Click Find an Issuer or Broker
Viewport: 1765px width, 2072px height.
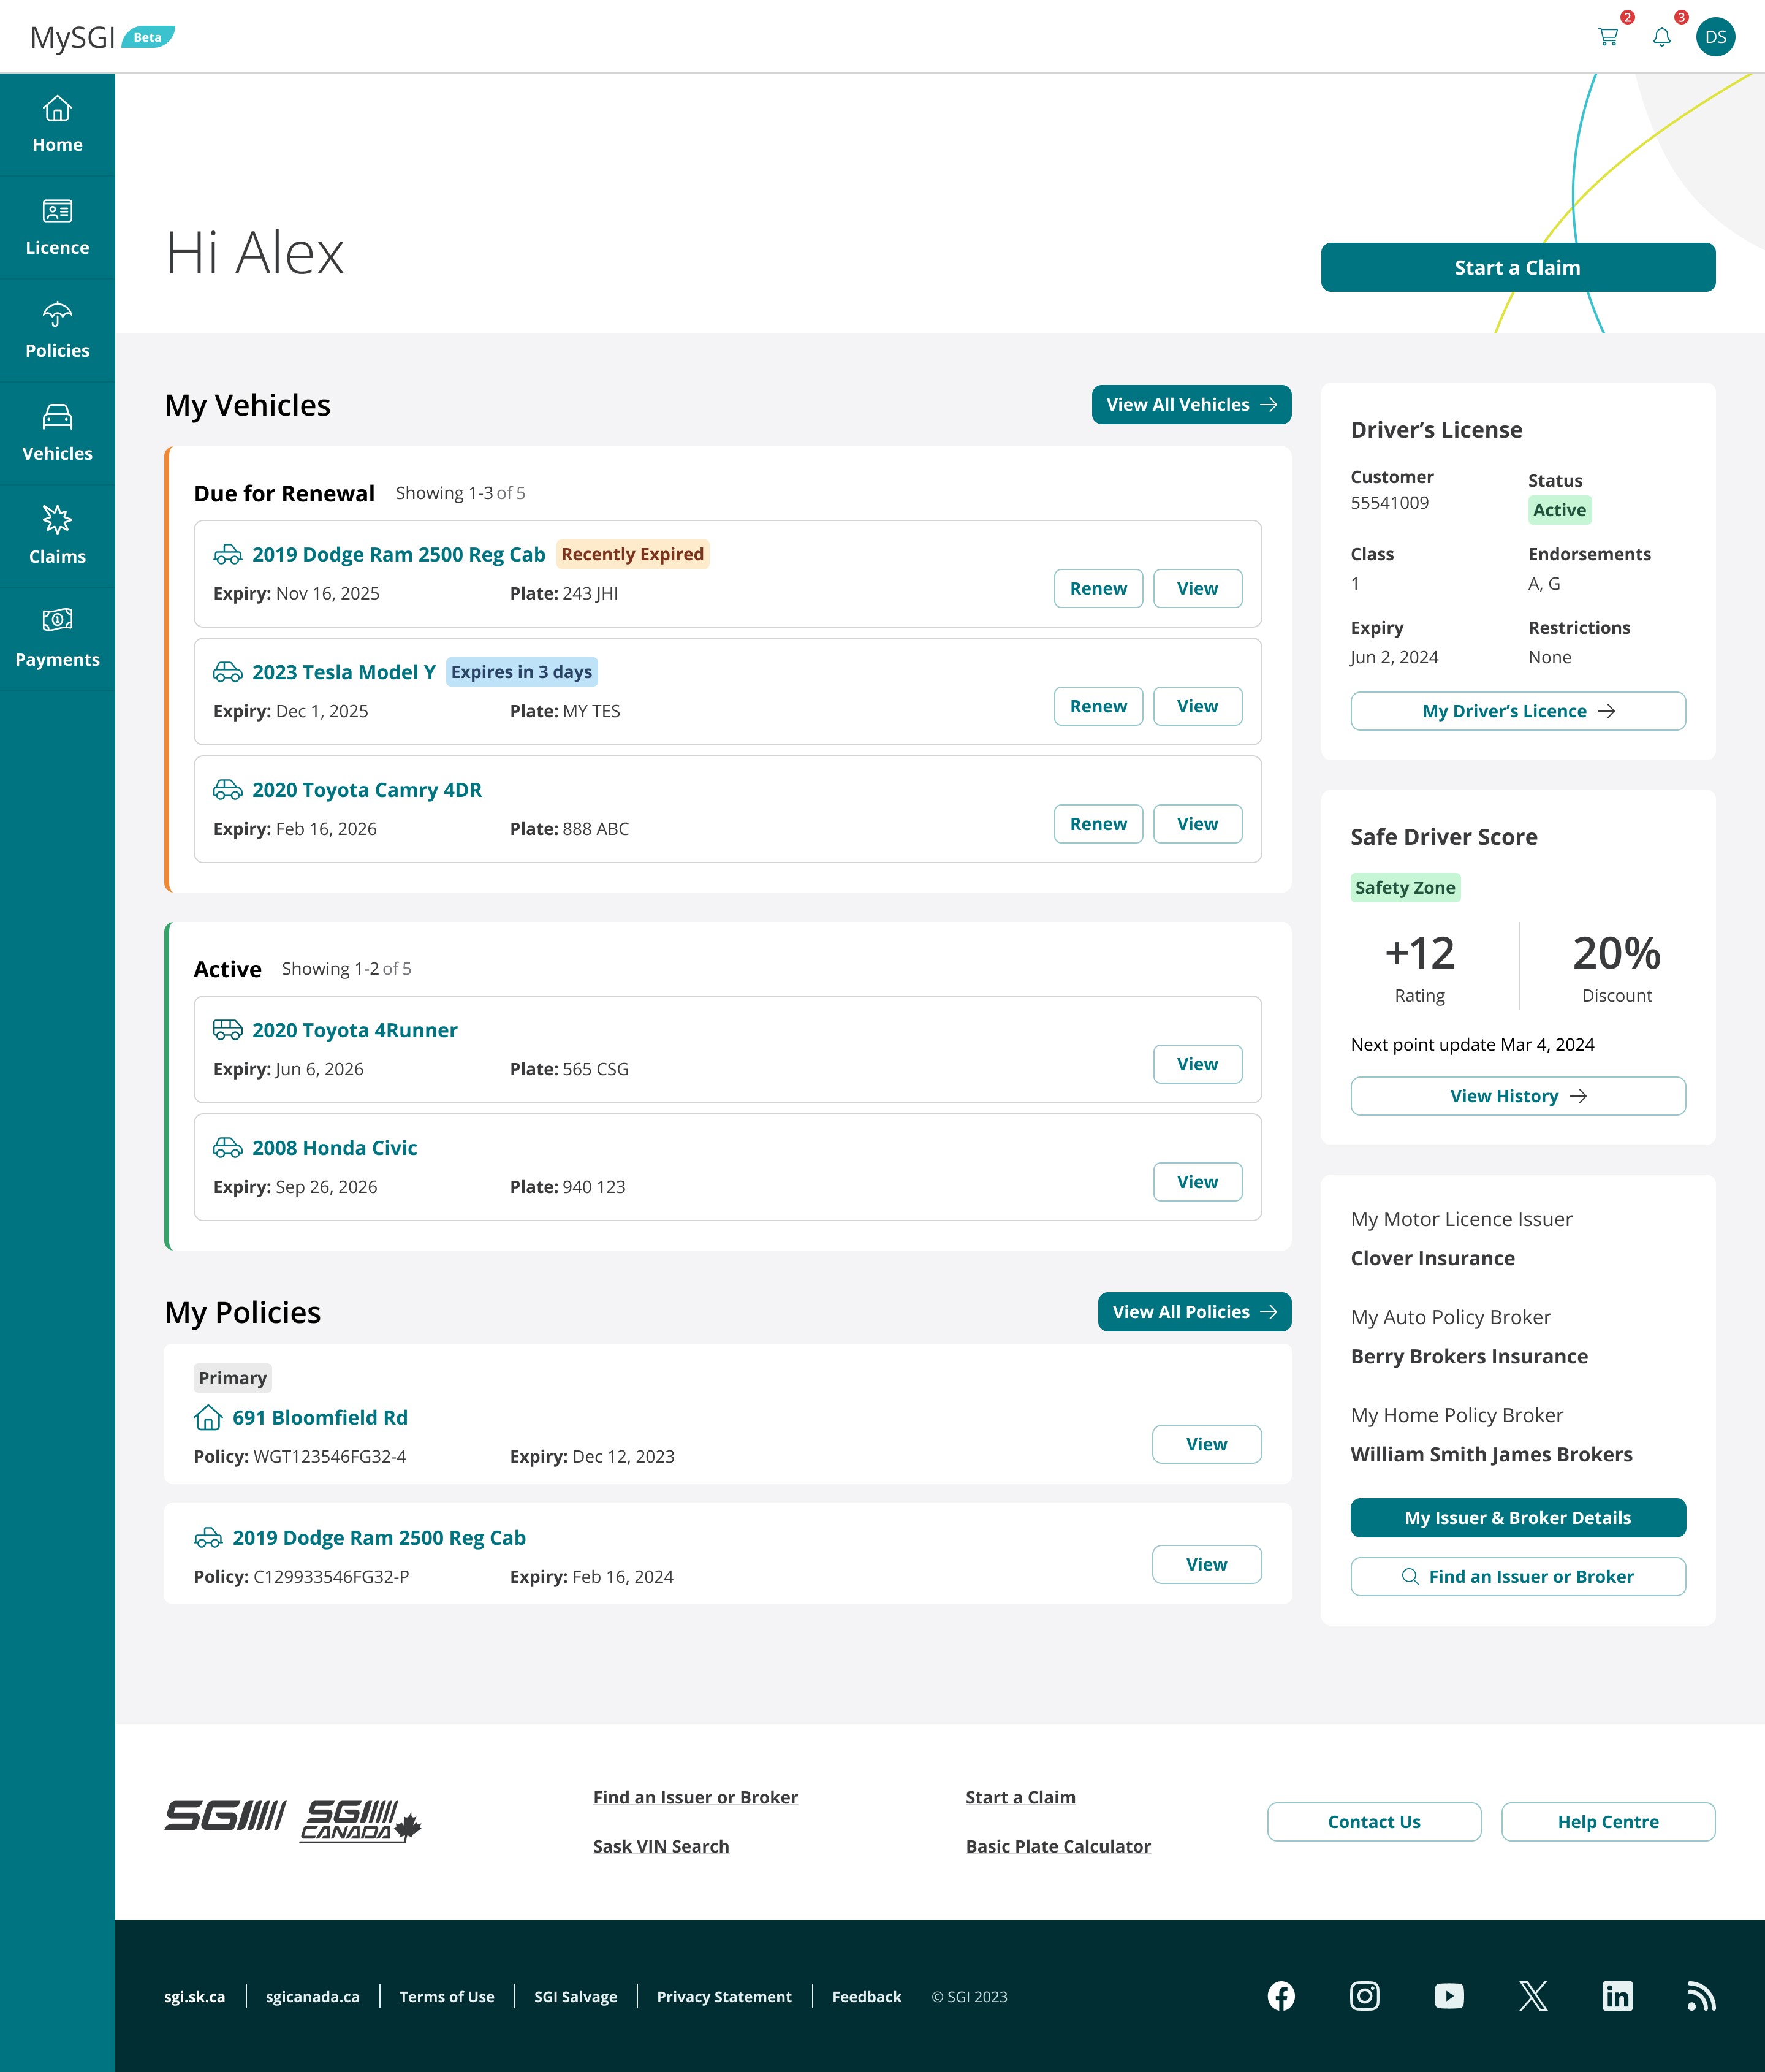click(x=1517, y=1577)
